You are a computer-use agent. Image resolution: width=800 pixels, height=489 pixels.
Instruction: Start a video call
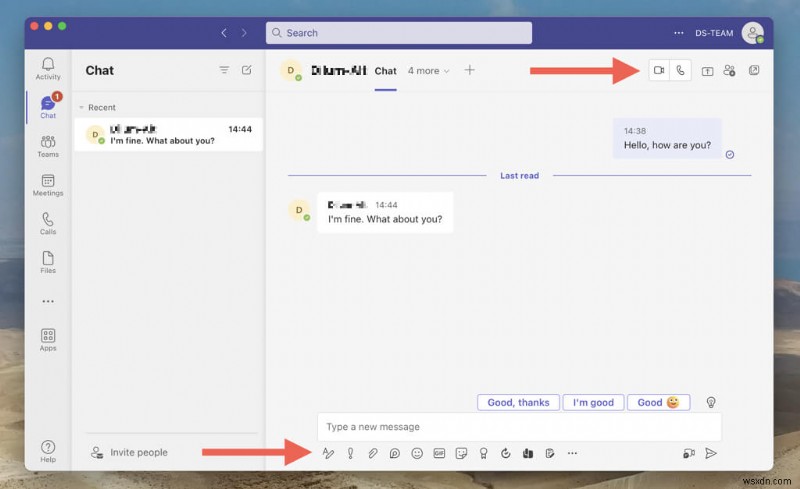659,70
